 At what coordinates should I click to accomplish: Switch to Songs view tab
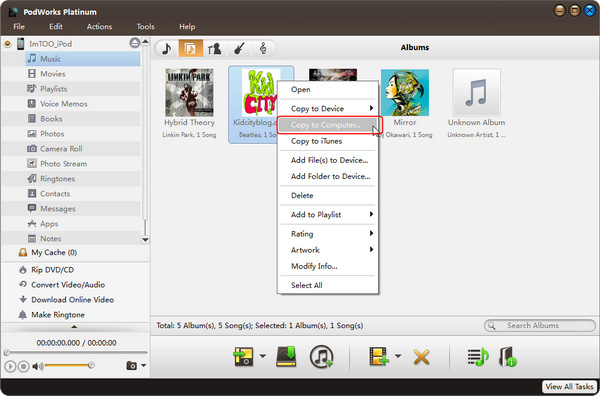(x=166, y=48)
